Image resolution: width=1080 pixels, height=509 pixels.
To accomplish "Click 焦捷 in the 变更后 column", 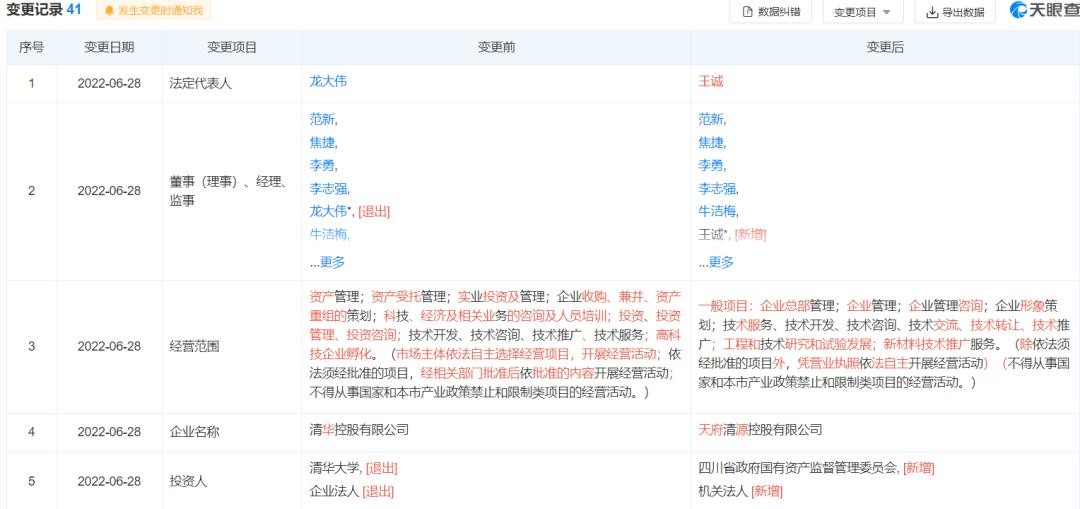I will [x=711, y=143].
